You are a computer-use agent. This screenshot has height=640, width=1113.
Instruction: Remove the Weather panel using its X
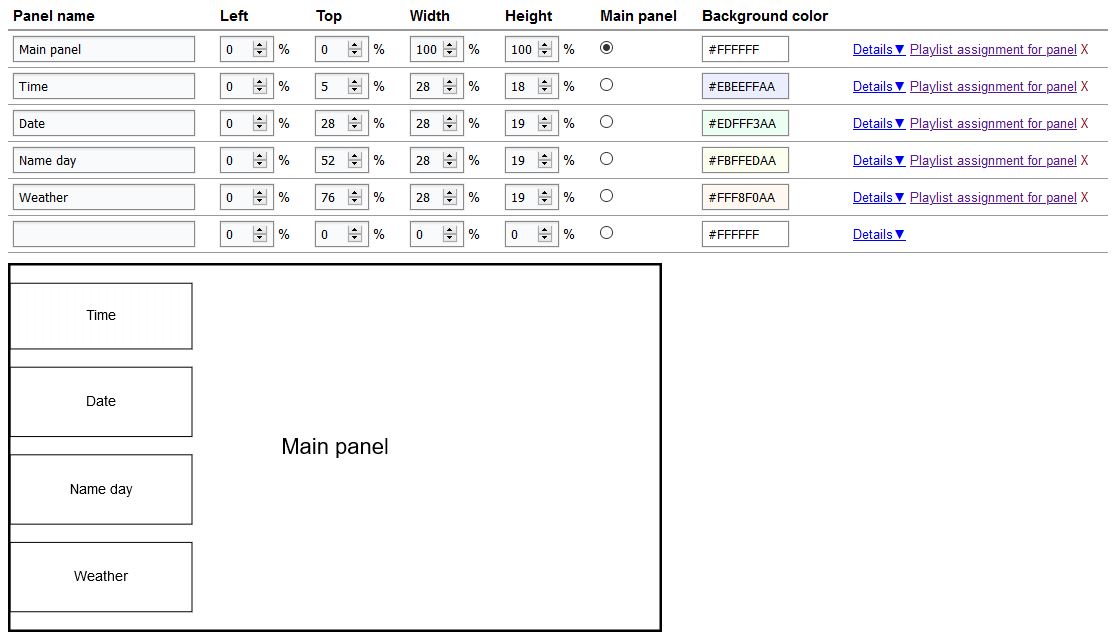coord(1084,197)
